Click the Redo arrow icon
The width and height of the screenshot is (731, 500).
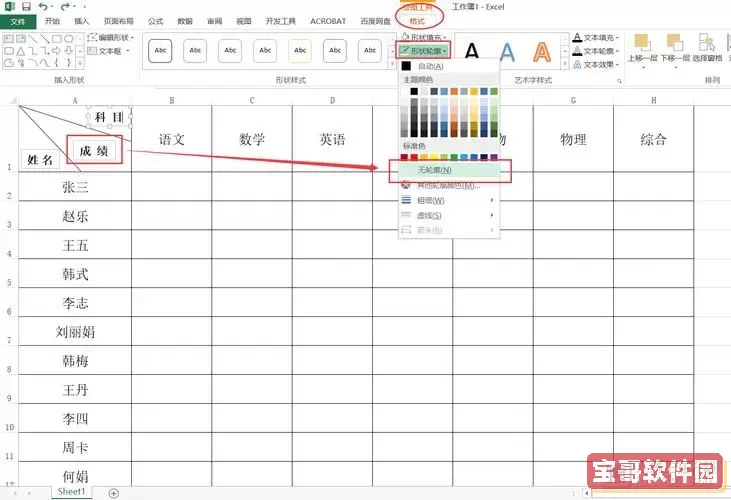(x=63, y=6)
